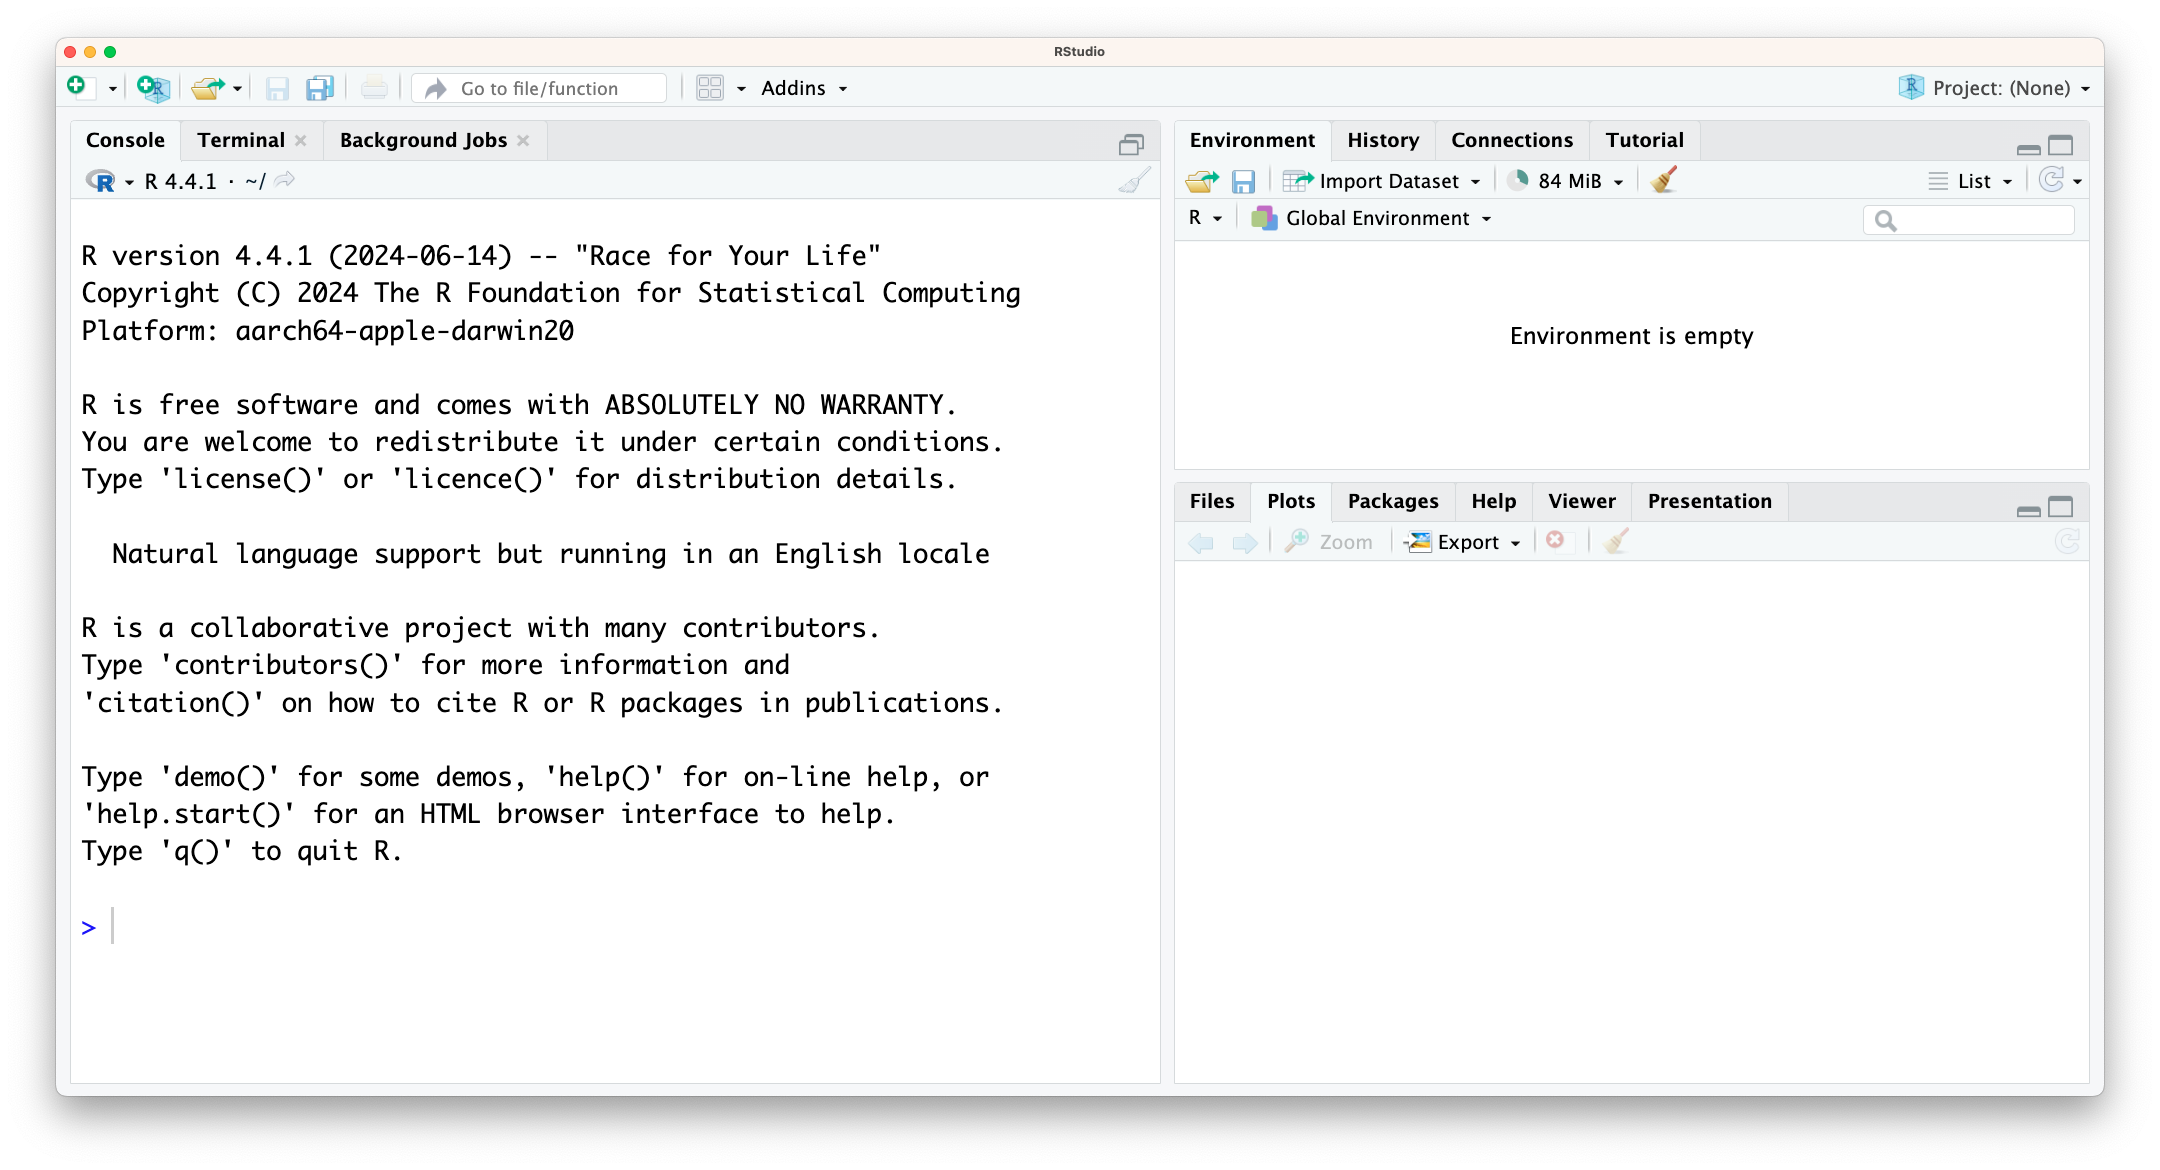Viewport: 2160px width, 1170px height.
Task: Focus the Go to file/function field
Action: (540, 88)
